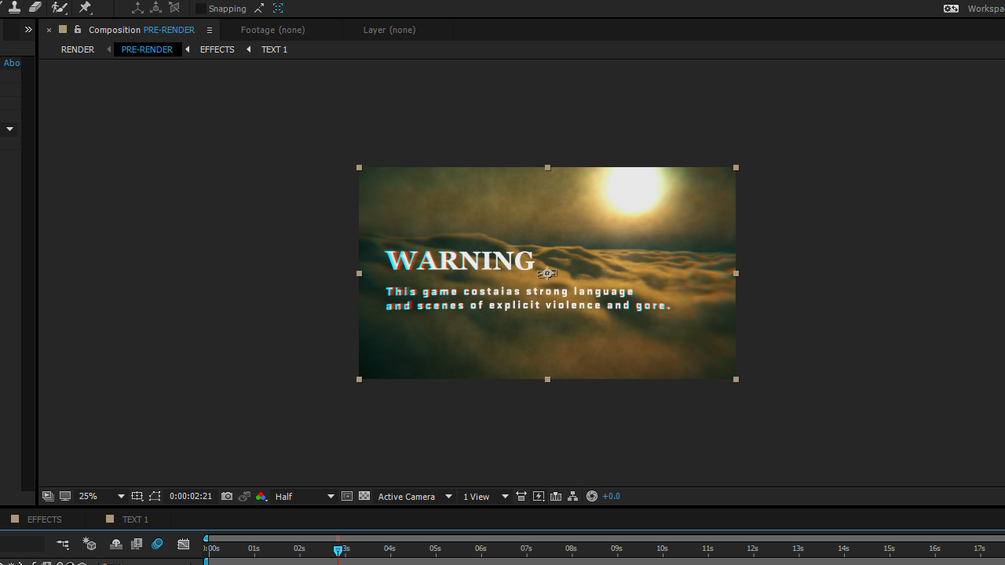Click the timeline current-time indicator
Screen dimensions: 1005x565
tap(338, 550)
